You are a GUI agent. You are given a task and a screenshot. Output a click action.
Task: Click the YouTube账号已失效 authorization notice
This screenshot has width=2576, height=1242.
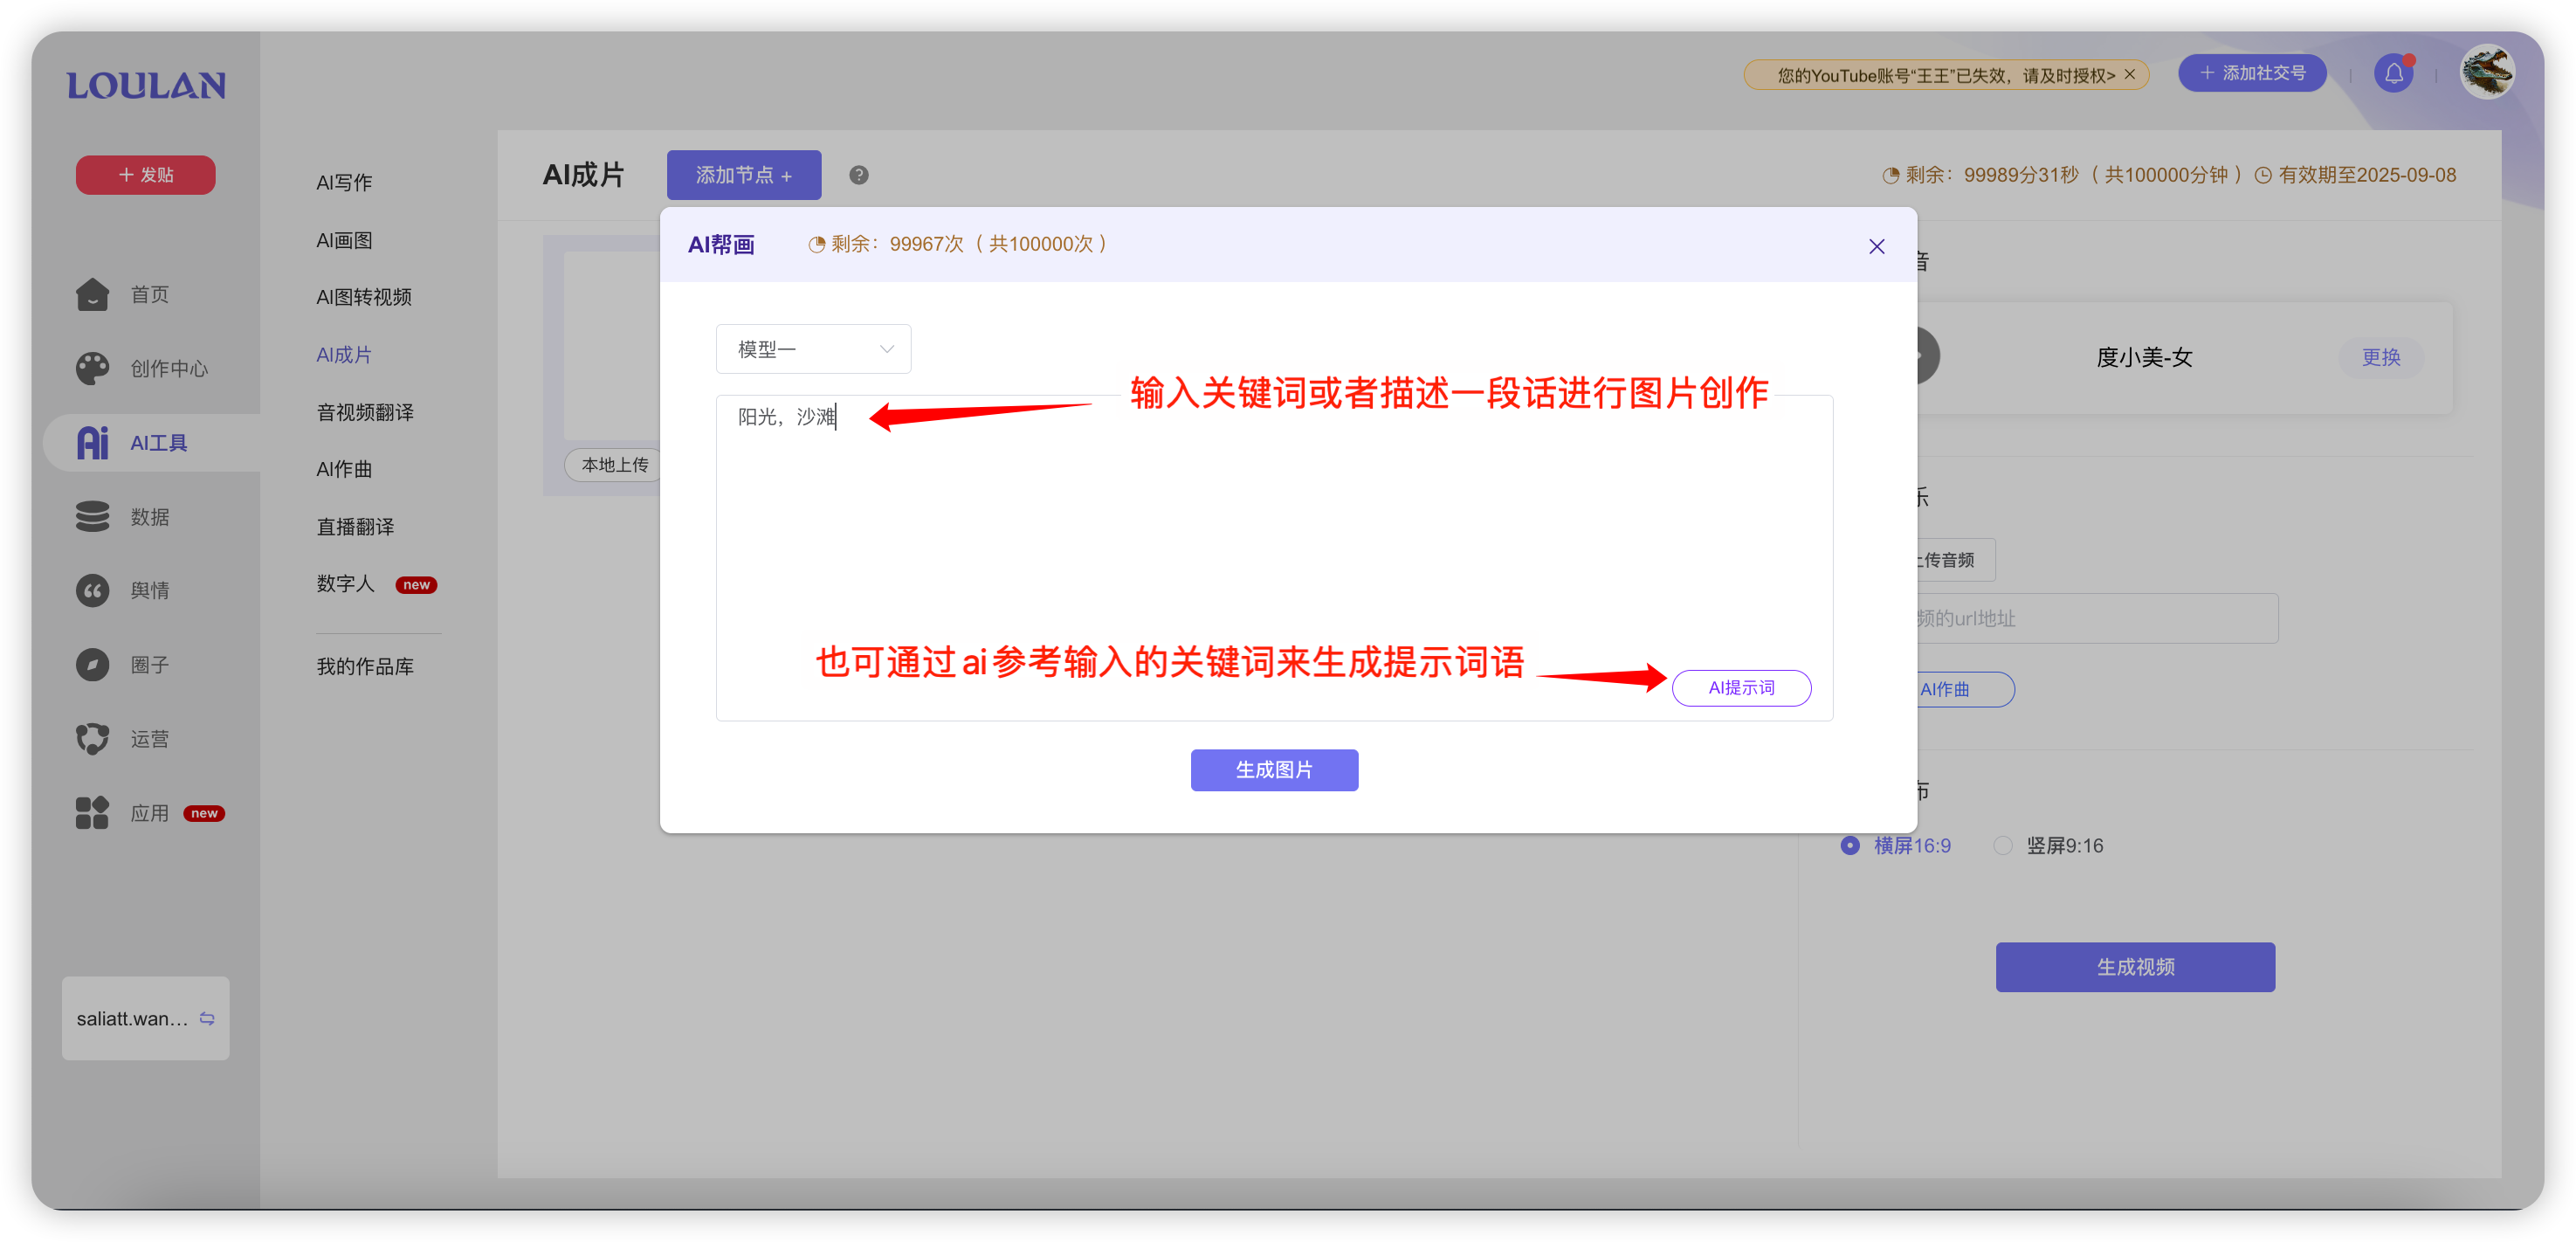[1946, 75]
